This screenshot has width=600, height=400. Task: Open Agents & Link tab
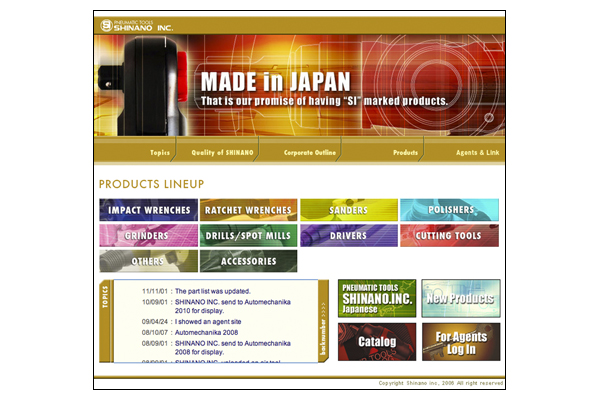pos(477,152)
